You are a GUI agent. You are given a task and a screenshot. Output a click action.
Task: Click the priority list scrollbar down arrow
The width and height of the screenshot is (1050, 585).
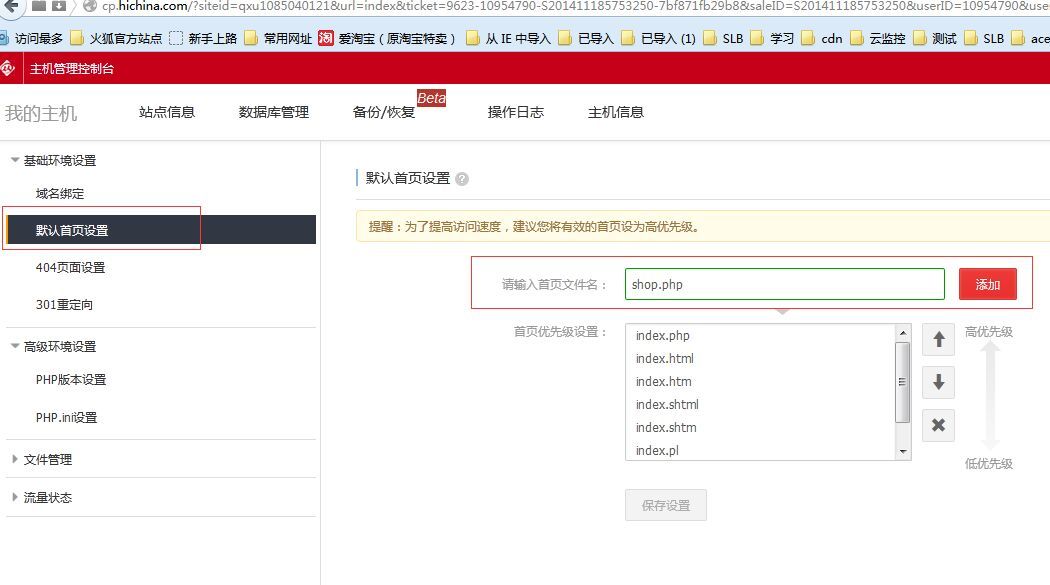(x=903, y=452)
